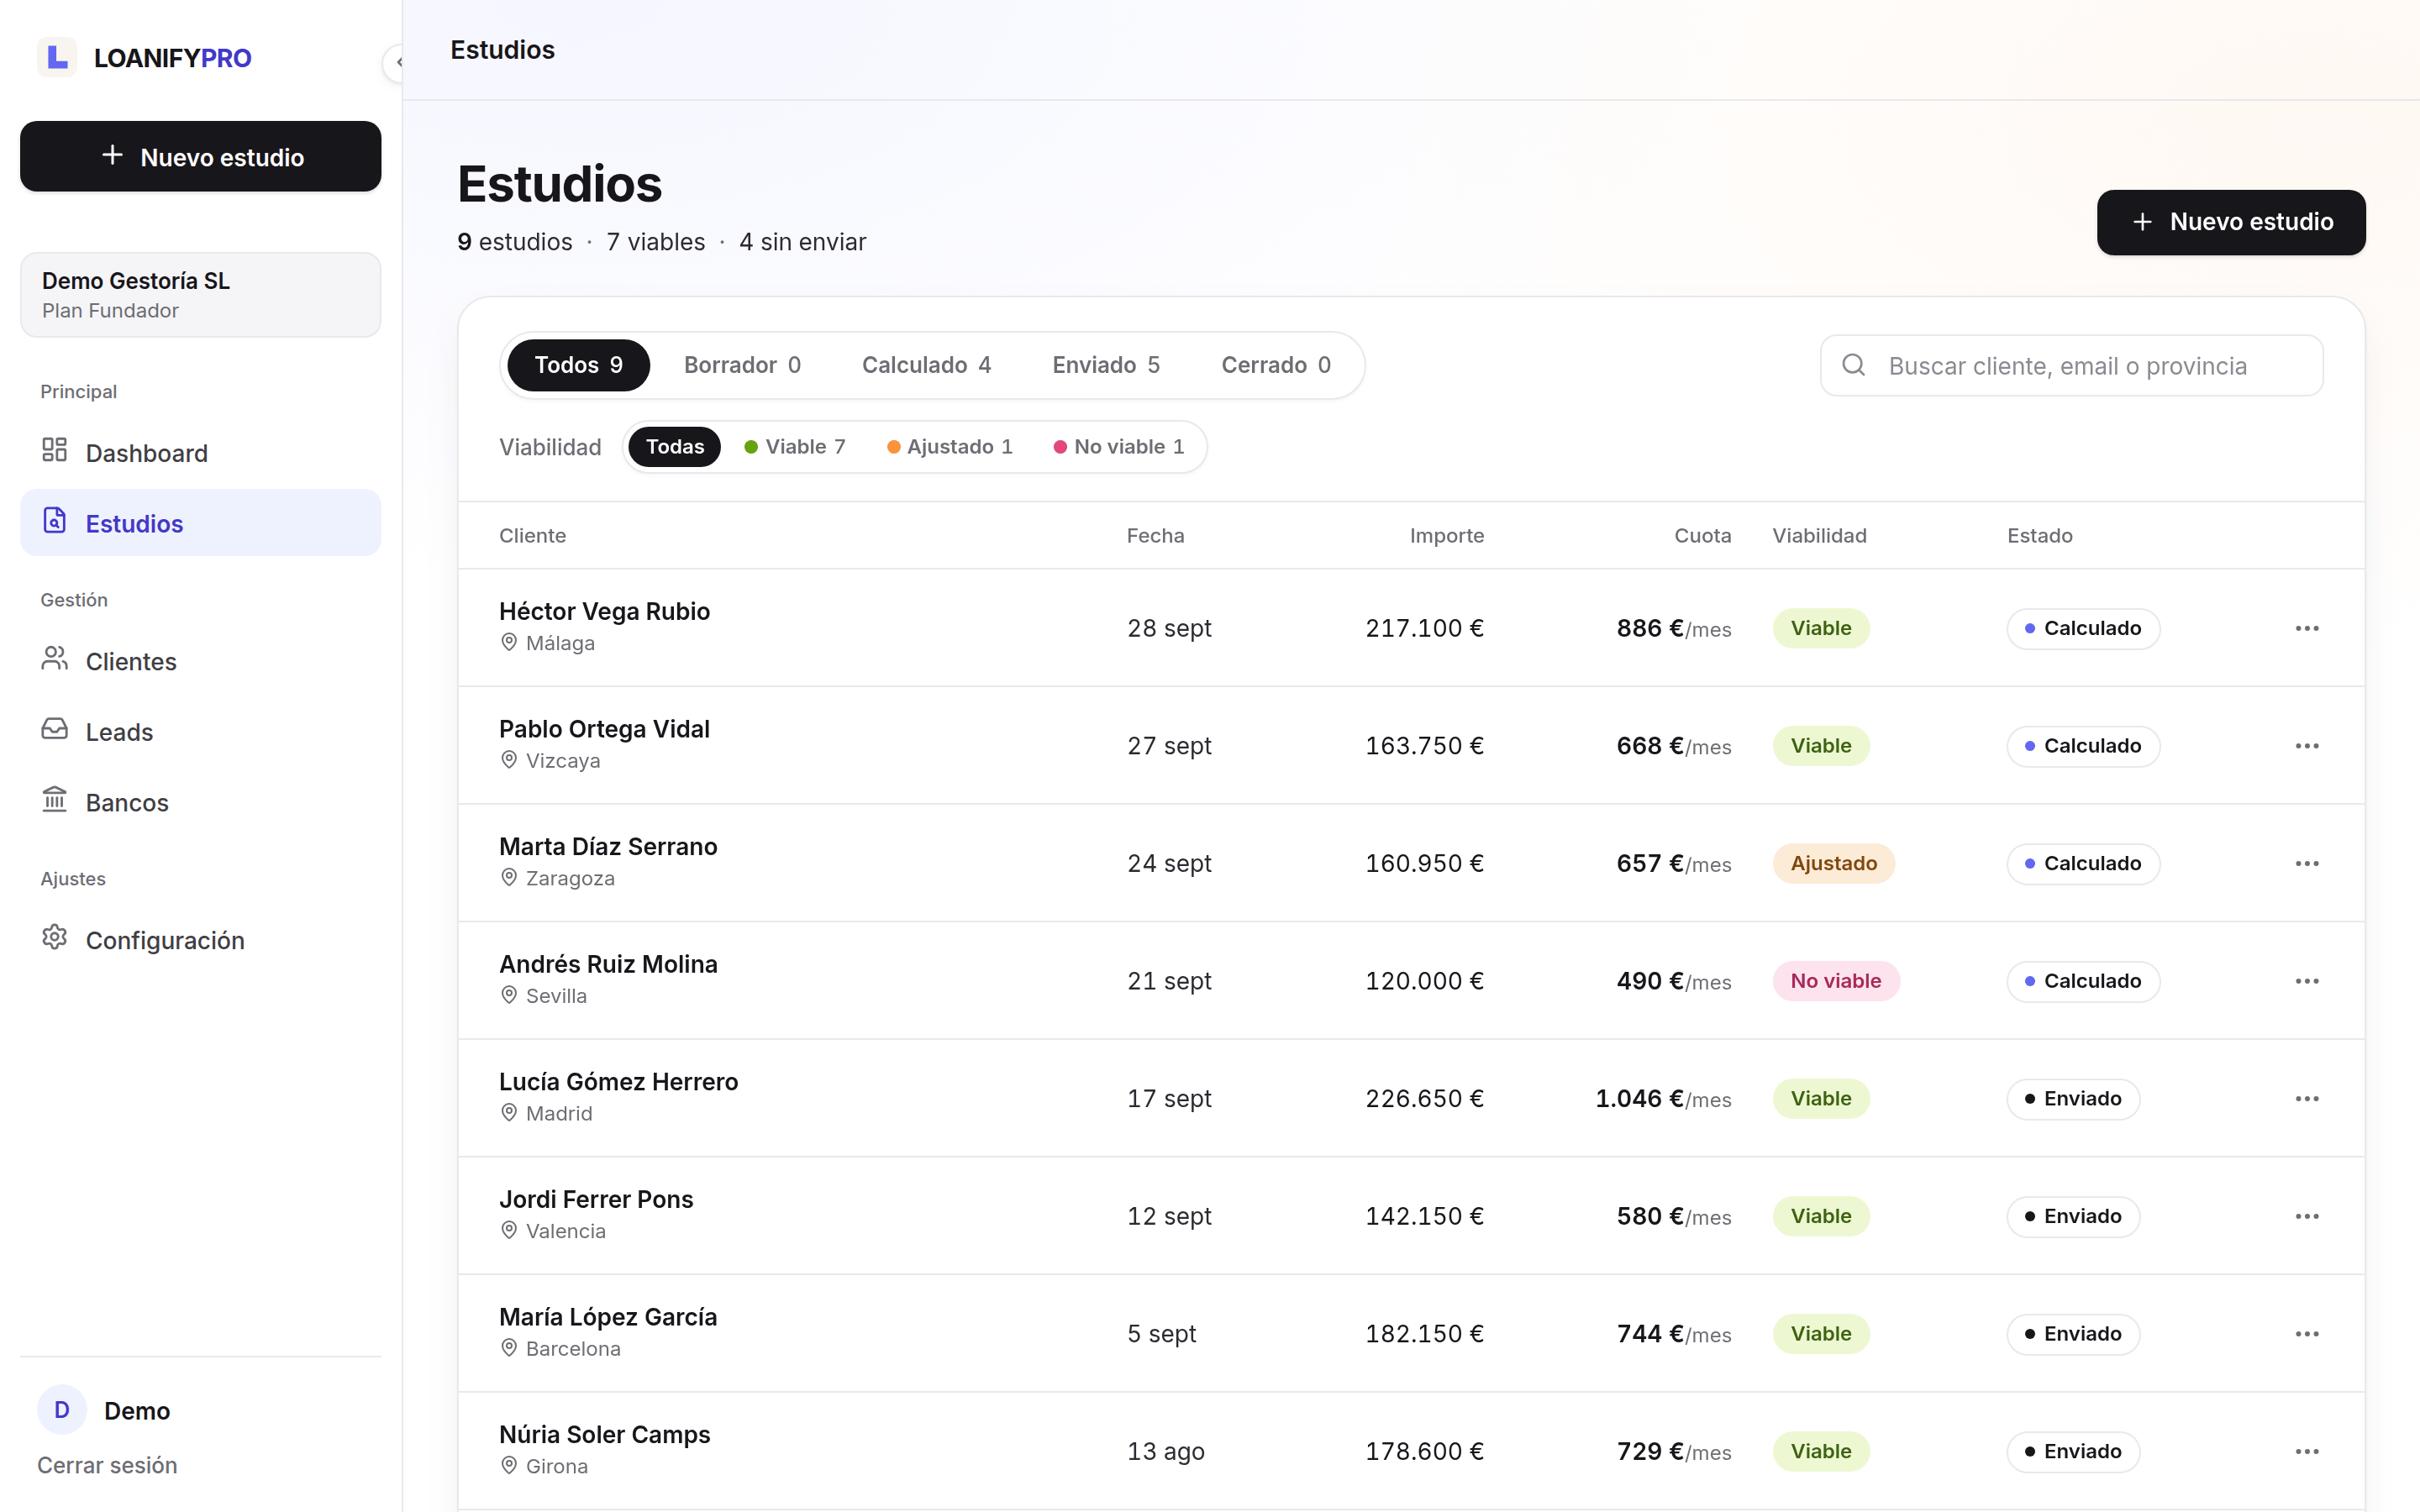Select the Todas viability filter
The height and width of the screenshot is (1512, 2420).
675,447
